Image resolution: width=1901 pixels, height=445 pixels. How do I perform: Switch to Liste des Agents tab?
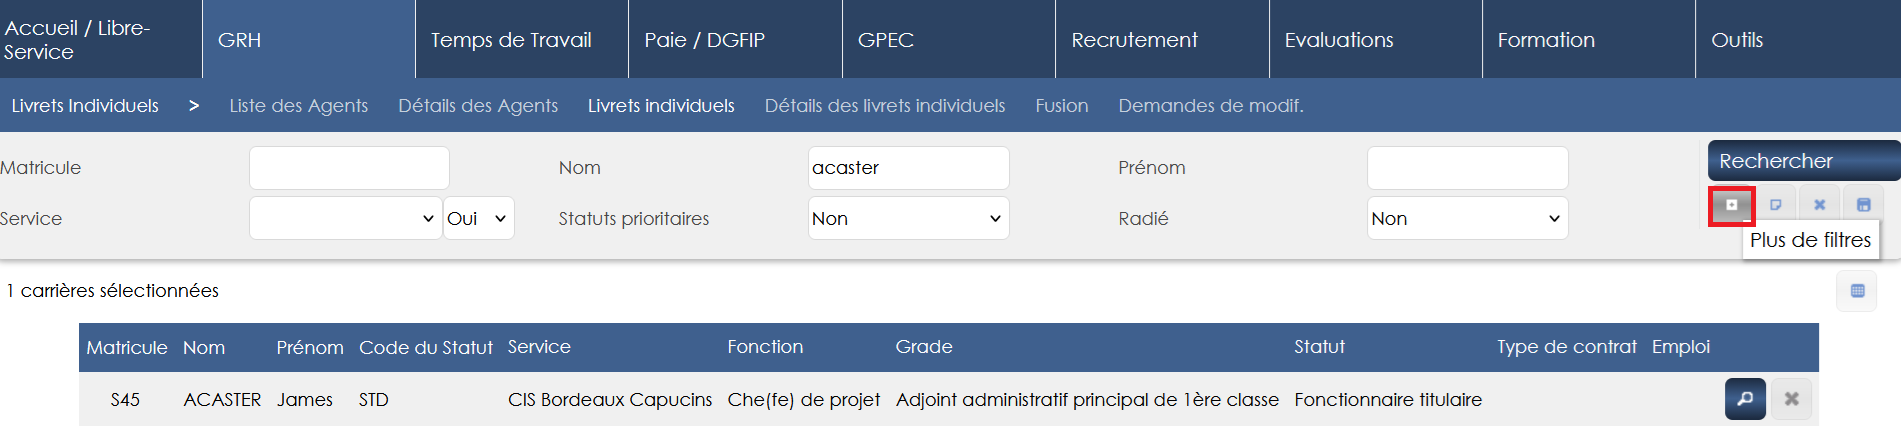coord(298,106)
